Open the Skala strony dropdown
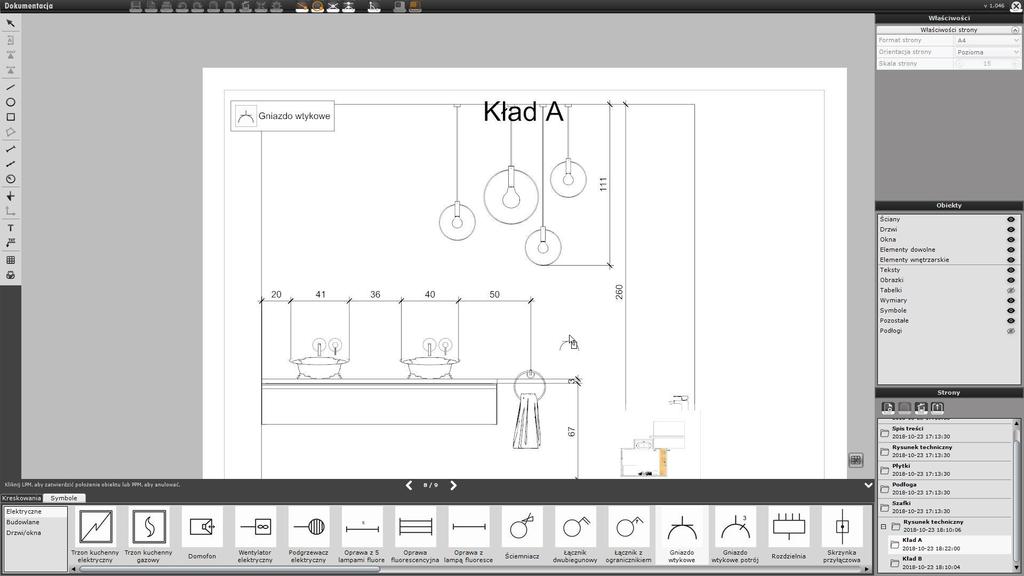1024x576 pixels. coord(987,64)
